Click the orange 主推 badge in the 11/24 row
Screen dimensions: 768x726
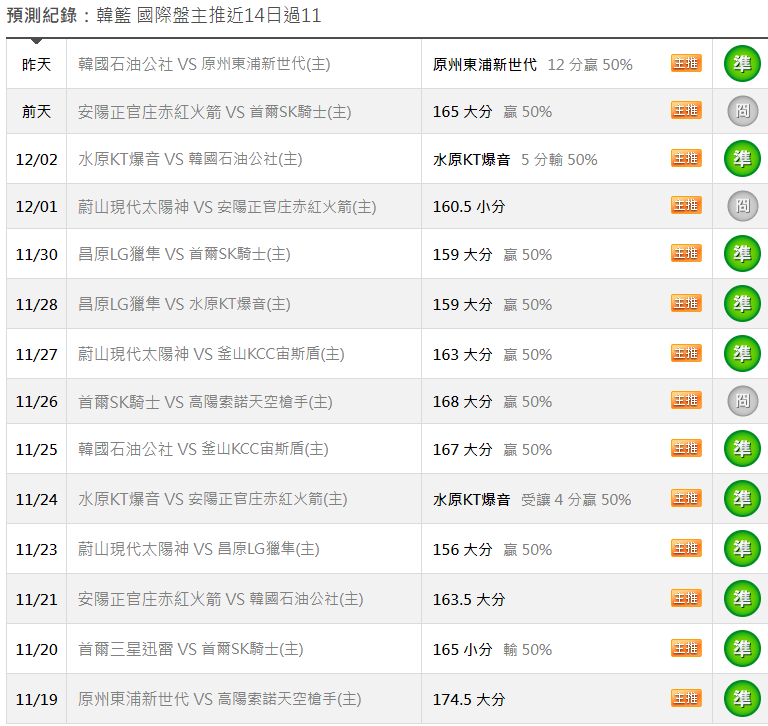click(x=686, y=498)
